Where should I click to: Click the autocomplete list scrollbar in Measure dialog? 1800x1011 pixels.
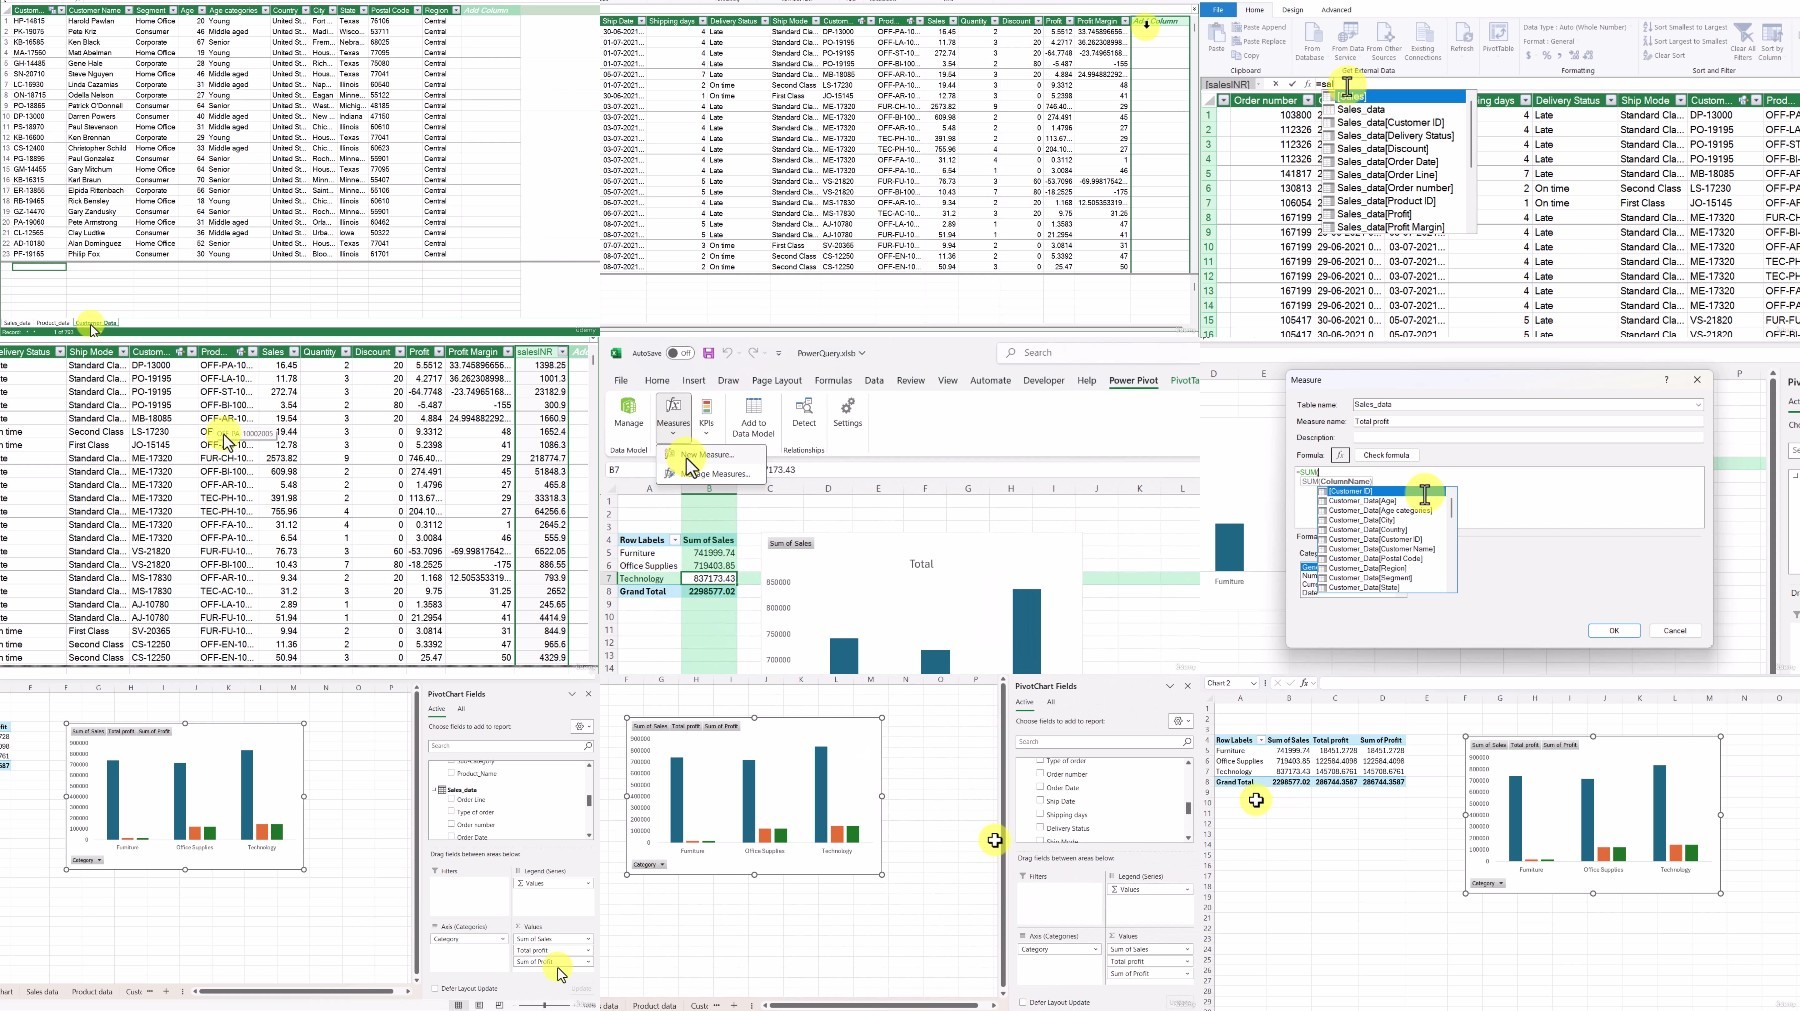tap(1452, 508)
